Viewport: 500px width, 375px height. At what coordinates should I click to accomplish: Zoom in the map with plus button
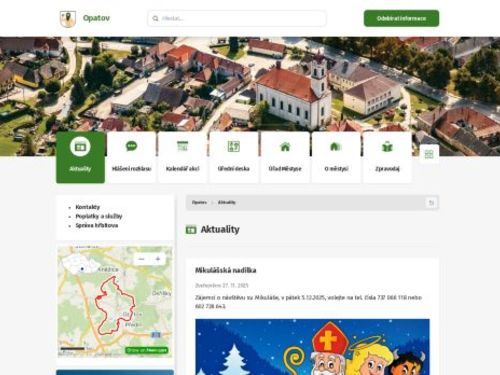(x=158, y=259)
